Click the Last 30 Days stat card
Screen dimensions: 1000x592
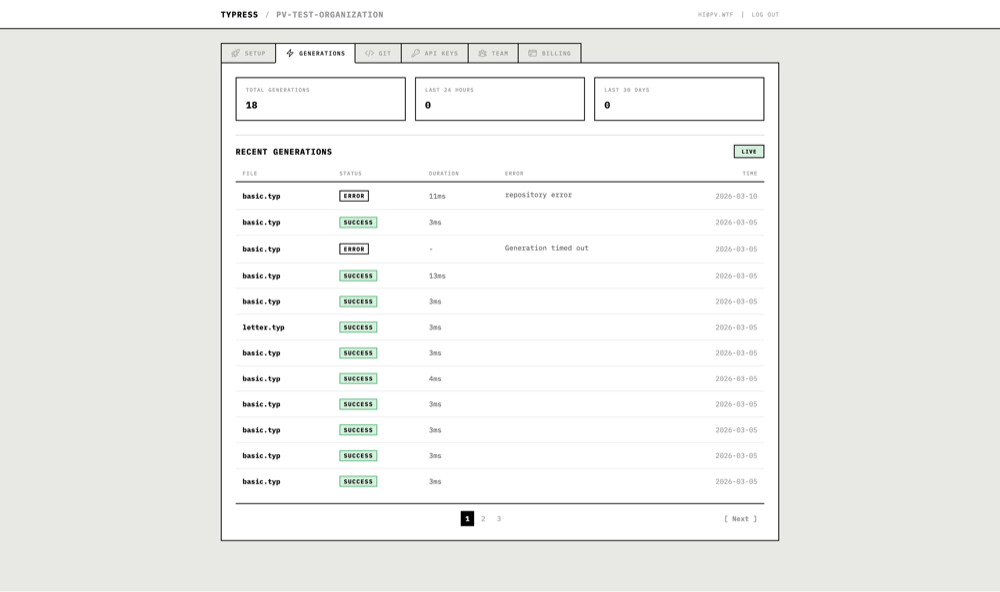coord(679,99)
